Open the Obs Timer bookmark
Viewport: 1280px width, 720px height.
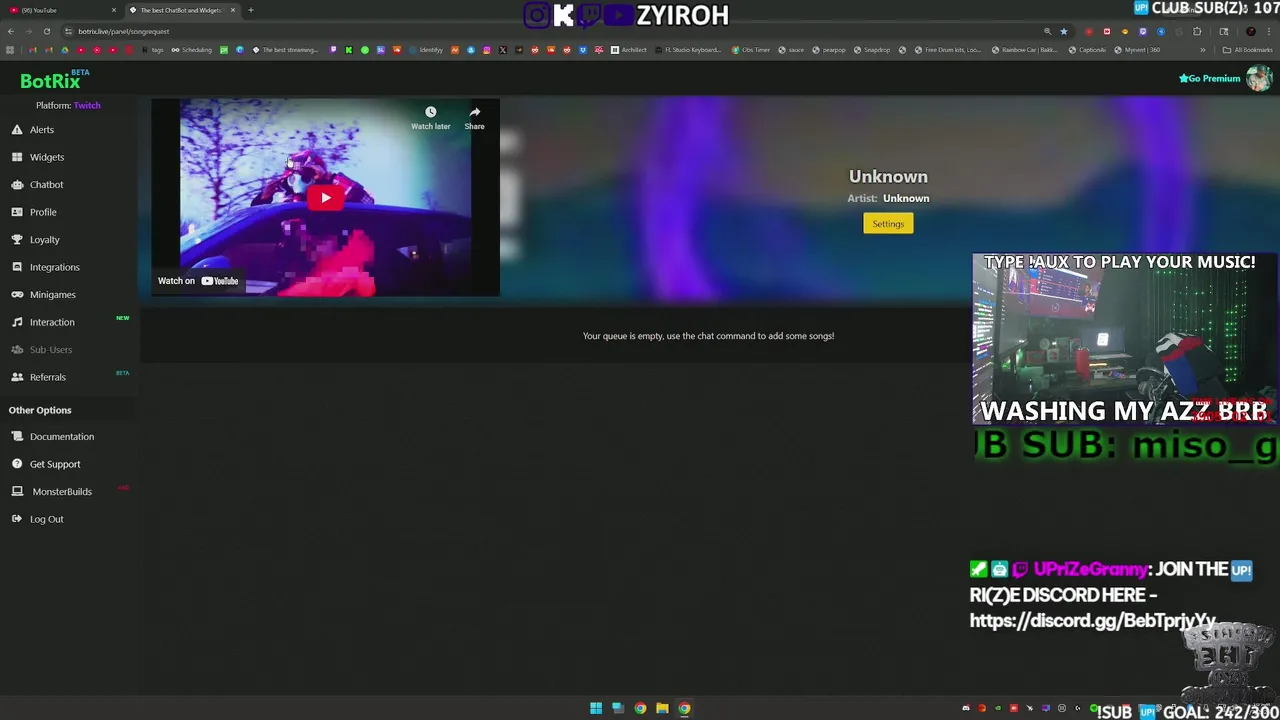tap(751, 50)
